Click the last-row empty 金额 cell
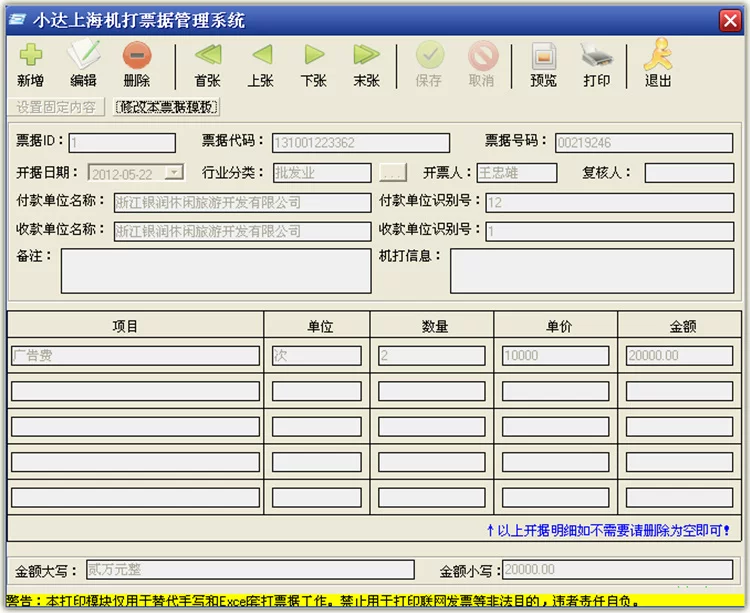This screenshot has width=750, height=613. (x=679, y=497)
